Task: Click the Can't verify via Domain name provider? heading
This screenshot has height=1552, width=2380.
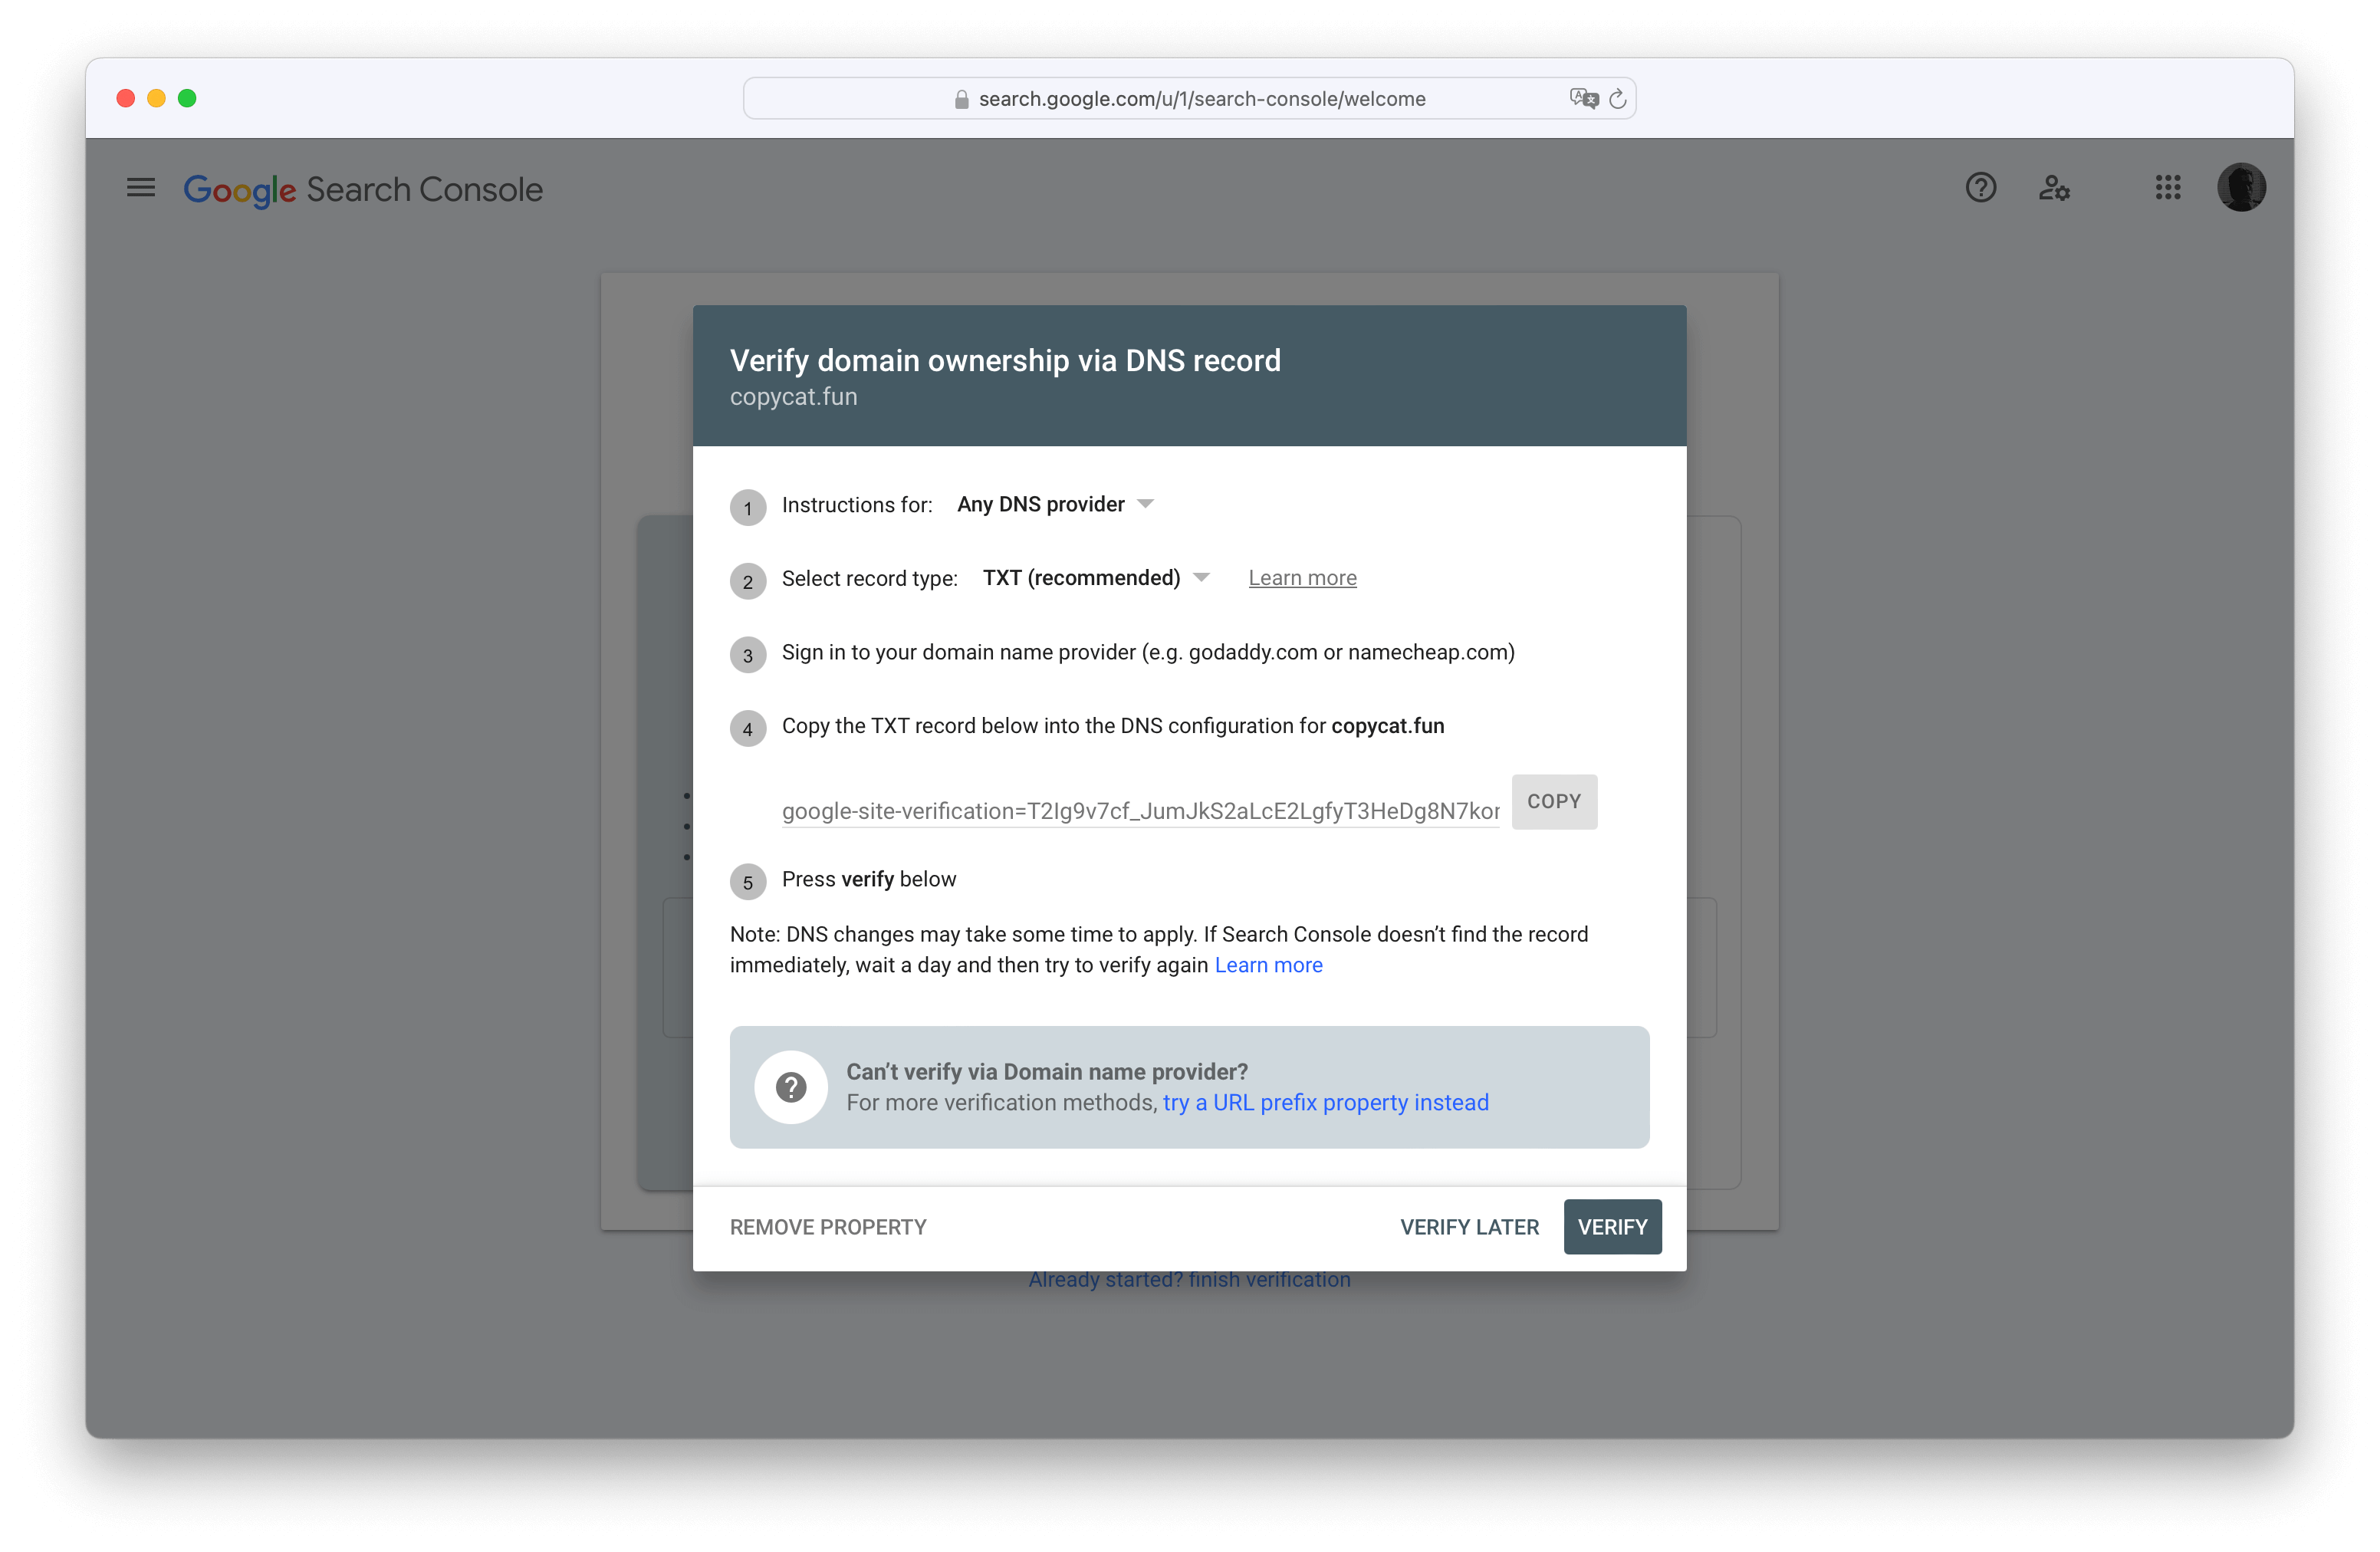Action: [1046, 1071]
